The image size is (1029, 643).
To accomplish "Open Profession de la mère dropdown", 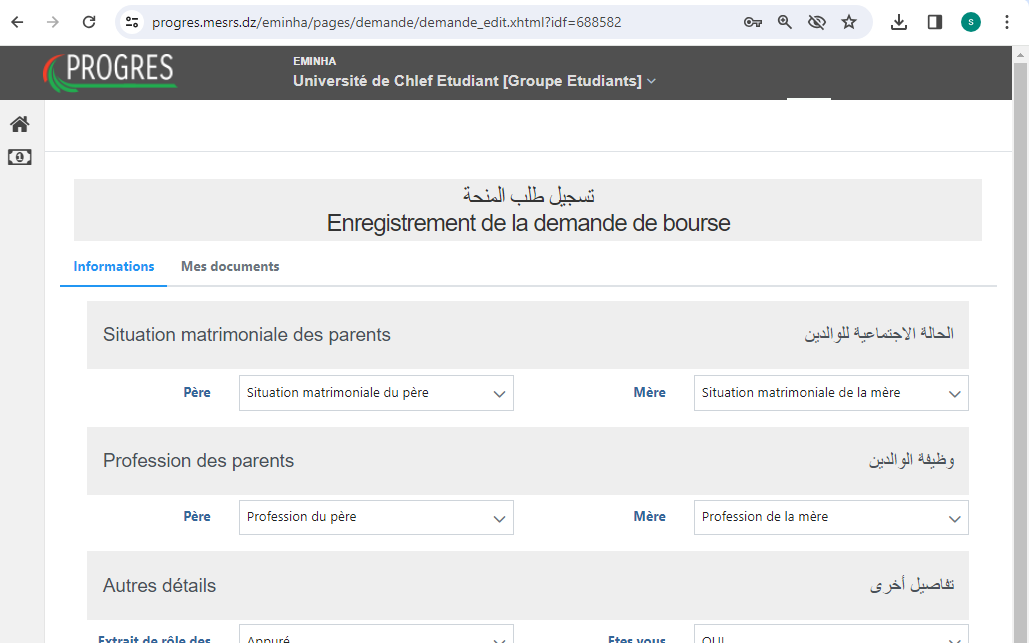I will pyautogui.click(x=831, y=518).
